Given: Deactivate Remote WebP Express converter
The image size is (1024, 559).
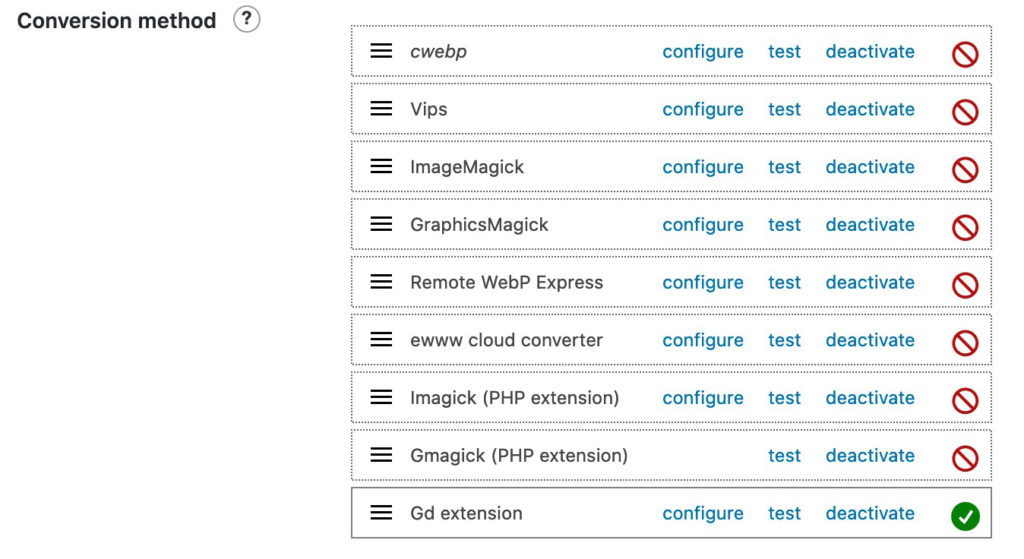Looking at the screenshot, I should (x=870, y=282).
